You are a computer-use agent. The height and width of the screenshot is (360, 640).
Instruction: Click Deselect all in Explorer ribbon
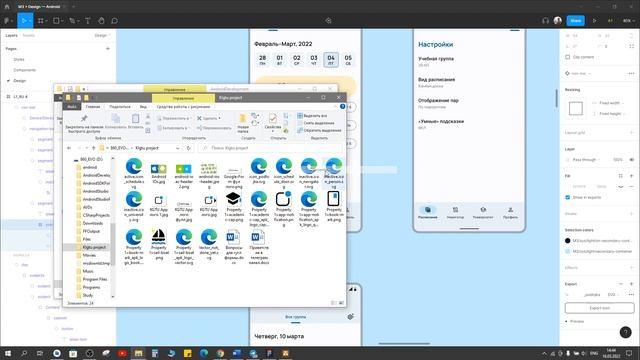tap(316, 123)
